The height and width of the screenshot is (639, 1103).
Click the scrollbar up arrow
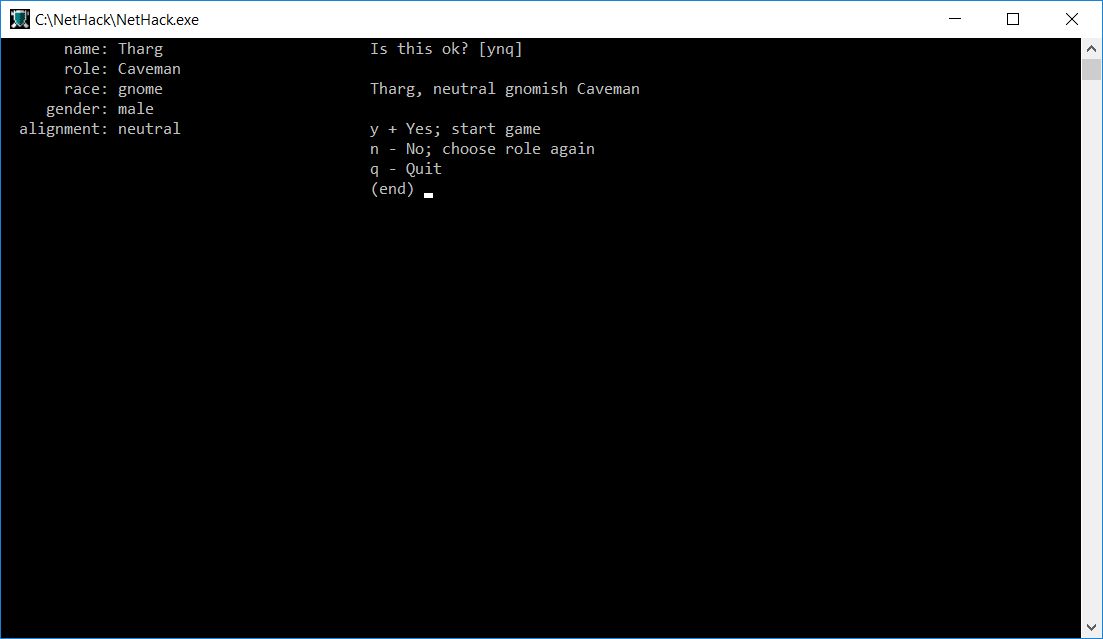click(1091, 49)
